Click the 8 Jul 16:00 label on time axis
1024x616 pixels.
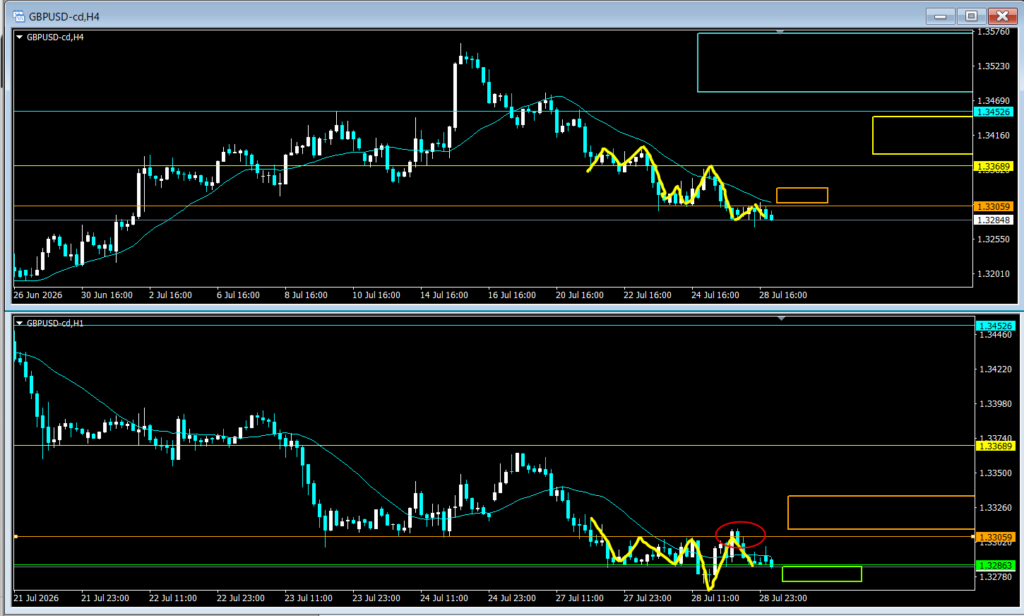coord(306,295)
